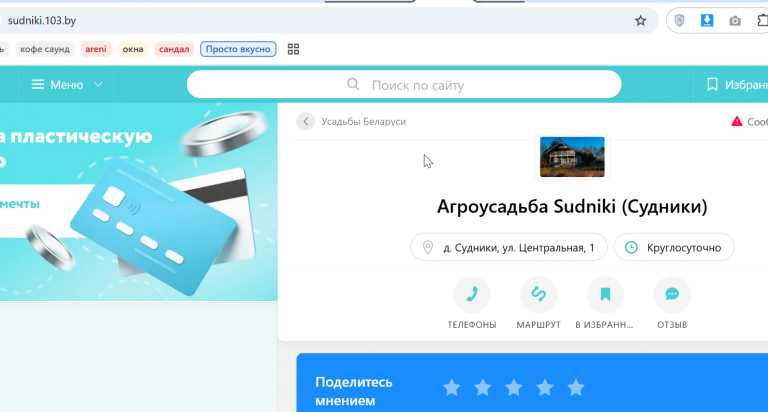Click the Усадьбы Беларуси breadcrumb link
This screenshot has height=412, width=768.
363,121
